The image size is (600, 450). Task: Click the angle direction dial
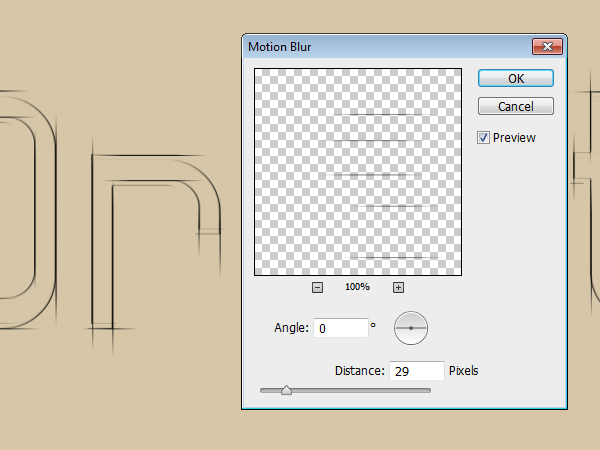tap(411, 327)
